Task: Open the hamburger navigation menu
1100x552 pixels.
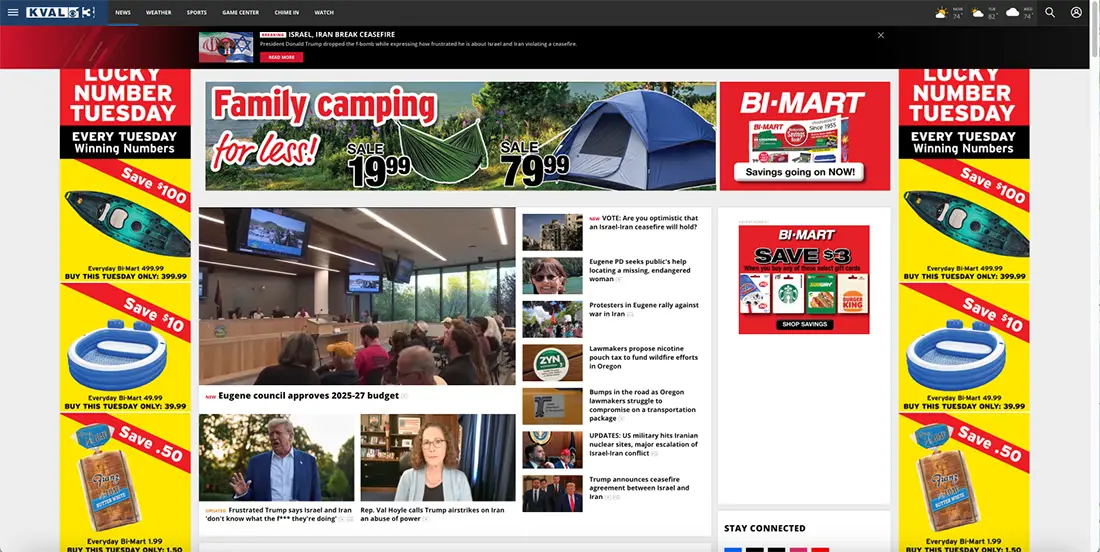Action: coord(13,13)
